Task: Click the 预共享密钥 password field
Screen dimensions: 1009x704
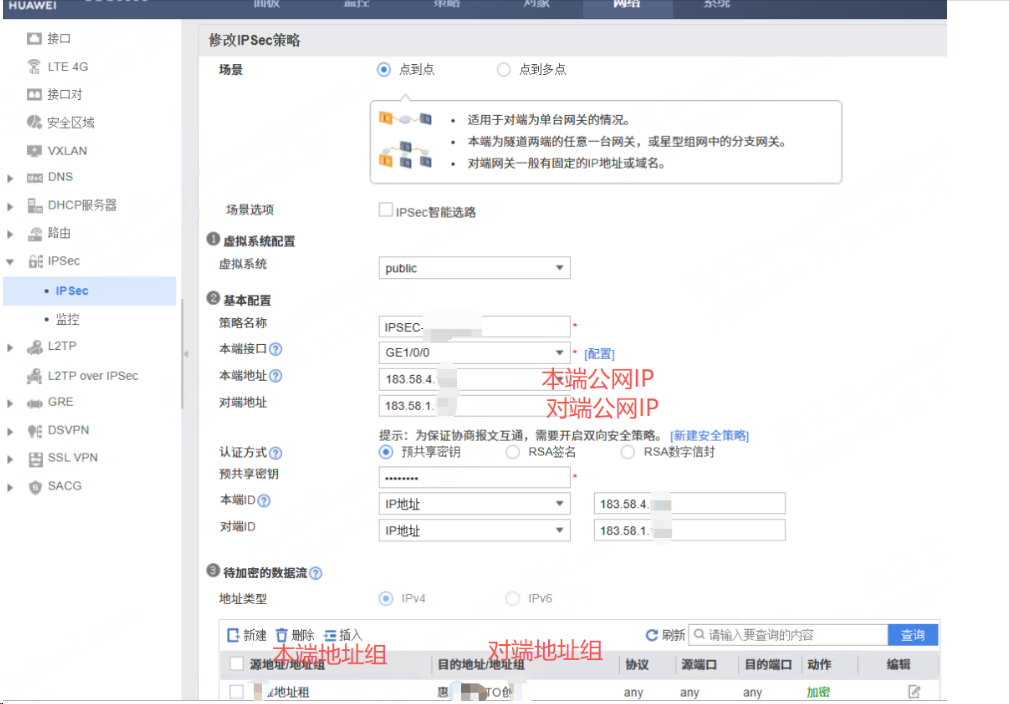Action: click(x=474, y=478)
